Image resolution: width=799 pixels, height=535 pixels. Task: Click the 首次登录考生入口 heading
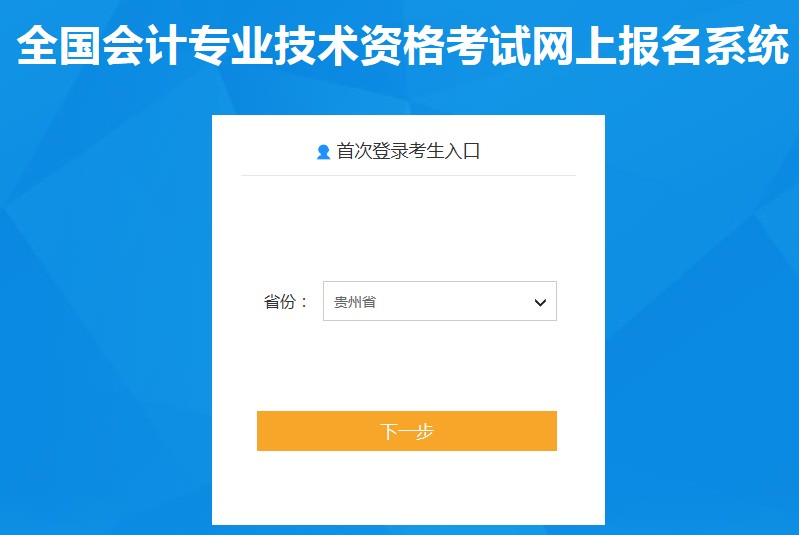(408, 151)
